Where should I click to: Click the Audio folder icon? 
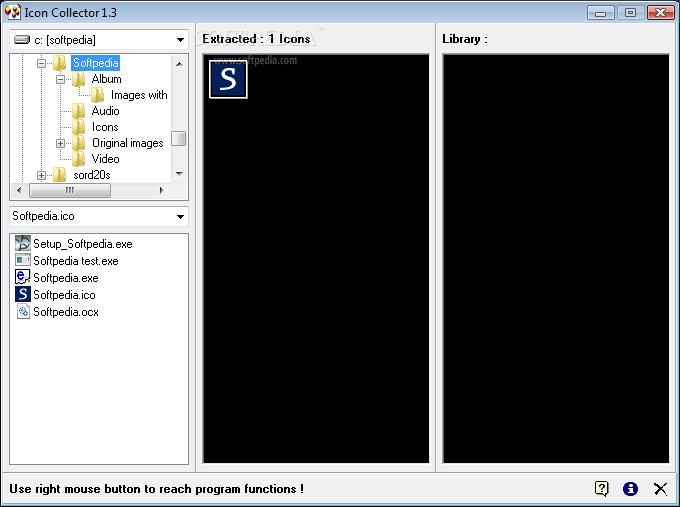coord(78,111)
